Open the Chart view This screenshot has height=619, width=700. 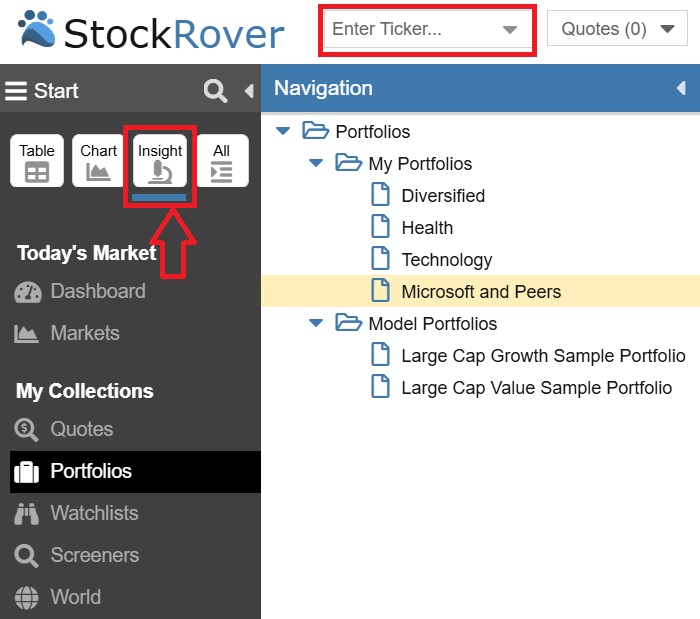pyautogui.click(x=98, y=161)
